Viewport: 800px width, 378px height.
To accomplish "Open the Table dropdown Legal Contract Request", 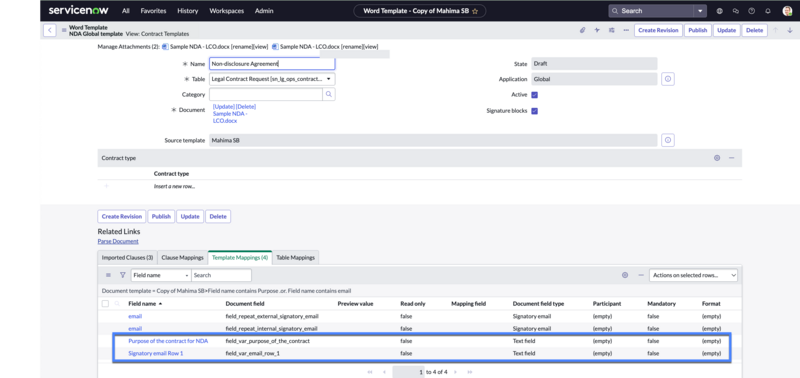I will point(272,79).
